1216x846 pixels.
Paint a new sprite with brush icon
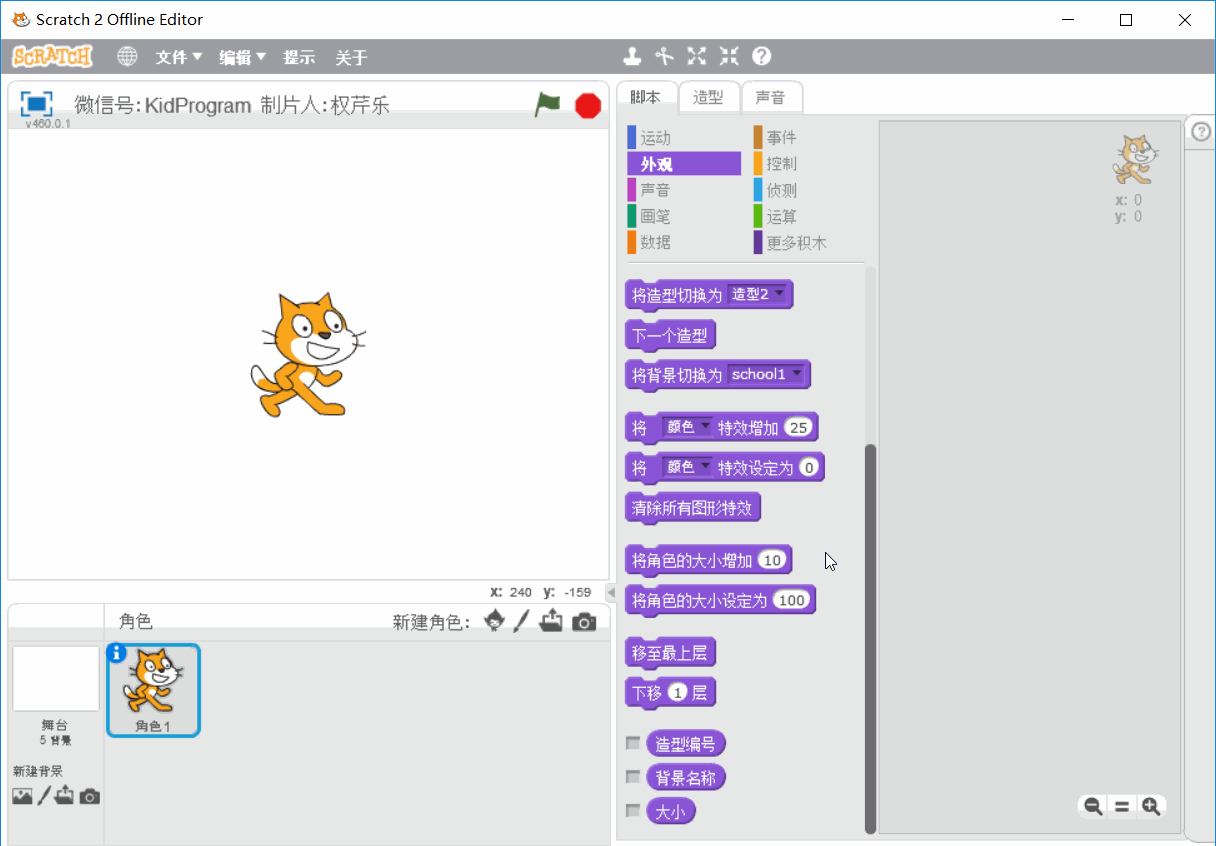[521, 622]
